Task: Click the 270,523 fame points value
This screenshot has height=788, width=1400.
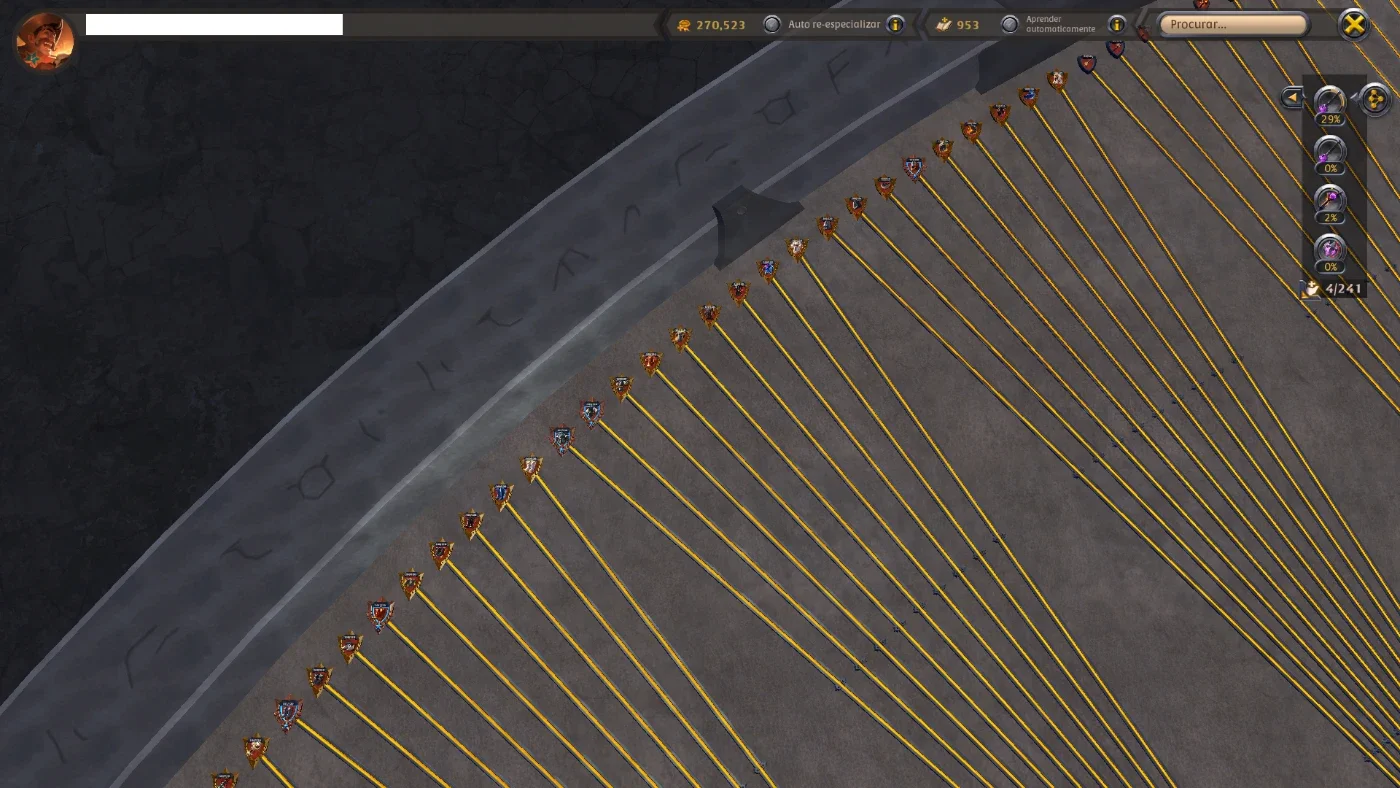Action: pyautogui.click(x=721, y=25)
